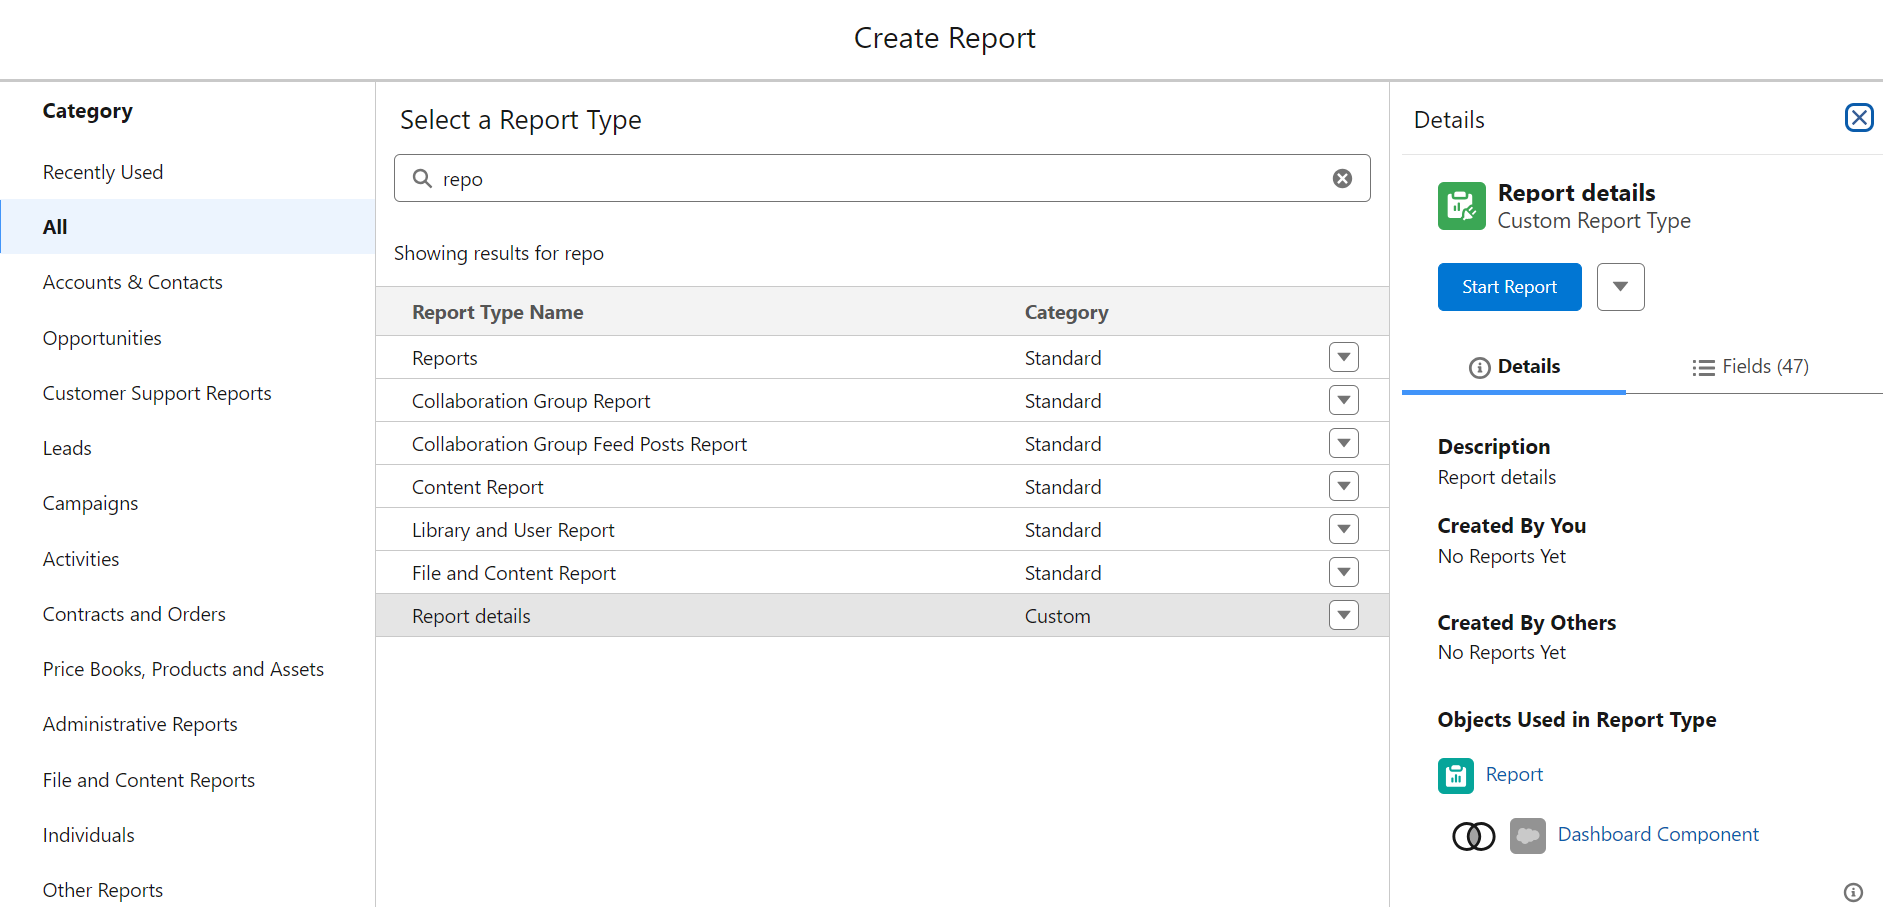Click into the report type search field
Image resolution: width=1883 pixels, height=907 pixels.
point(882,178)
